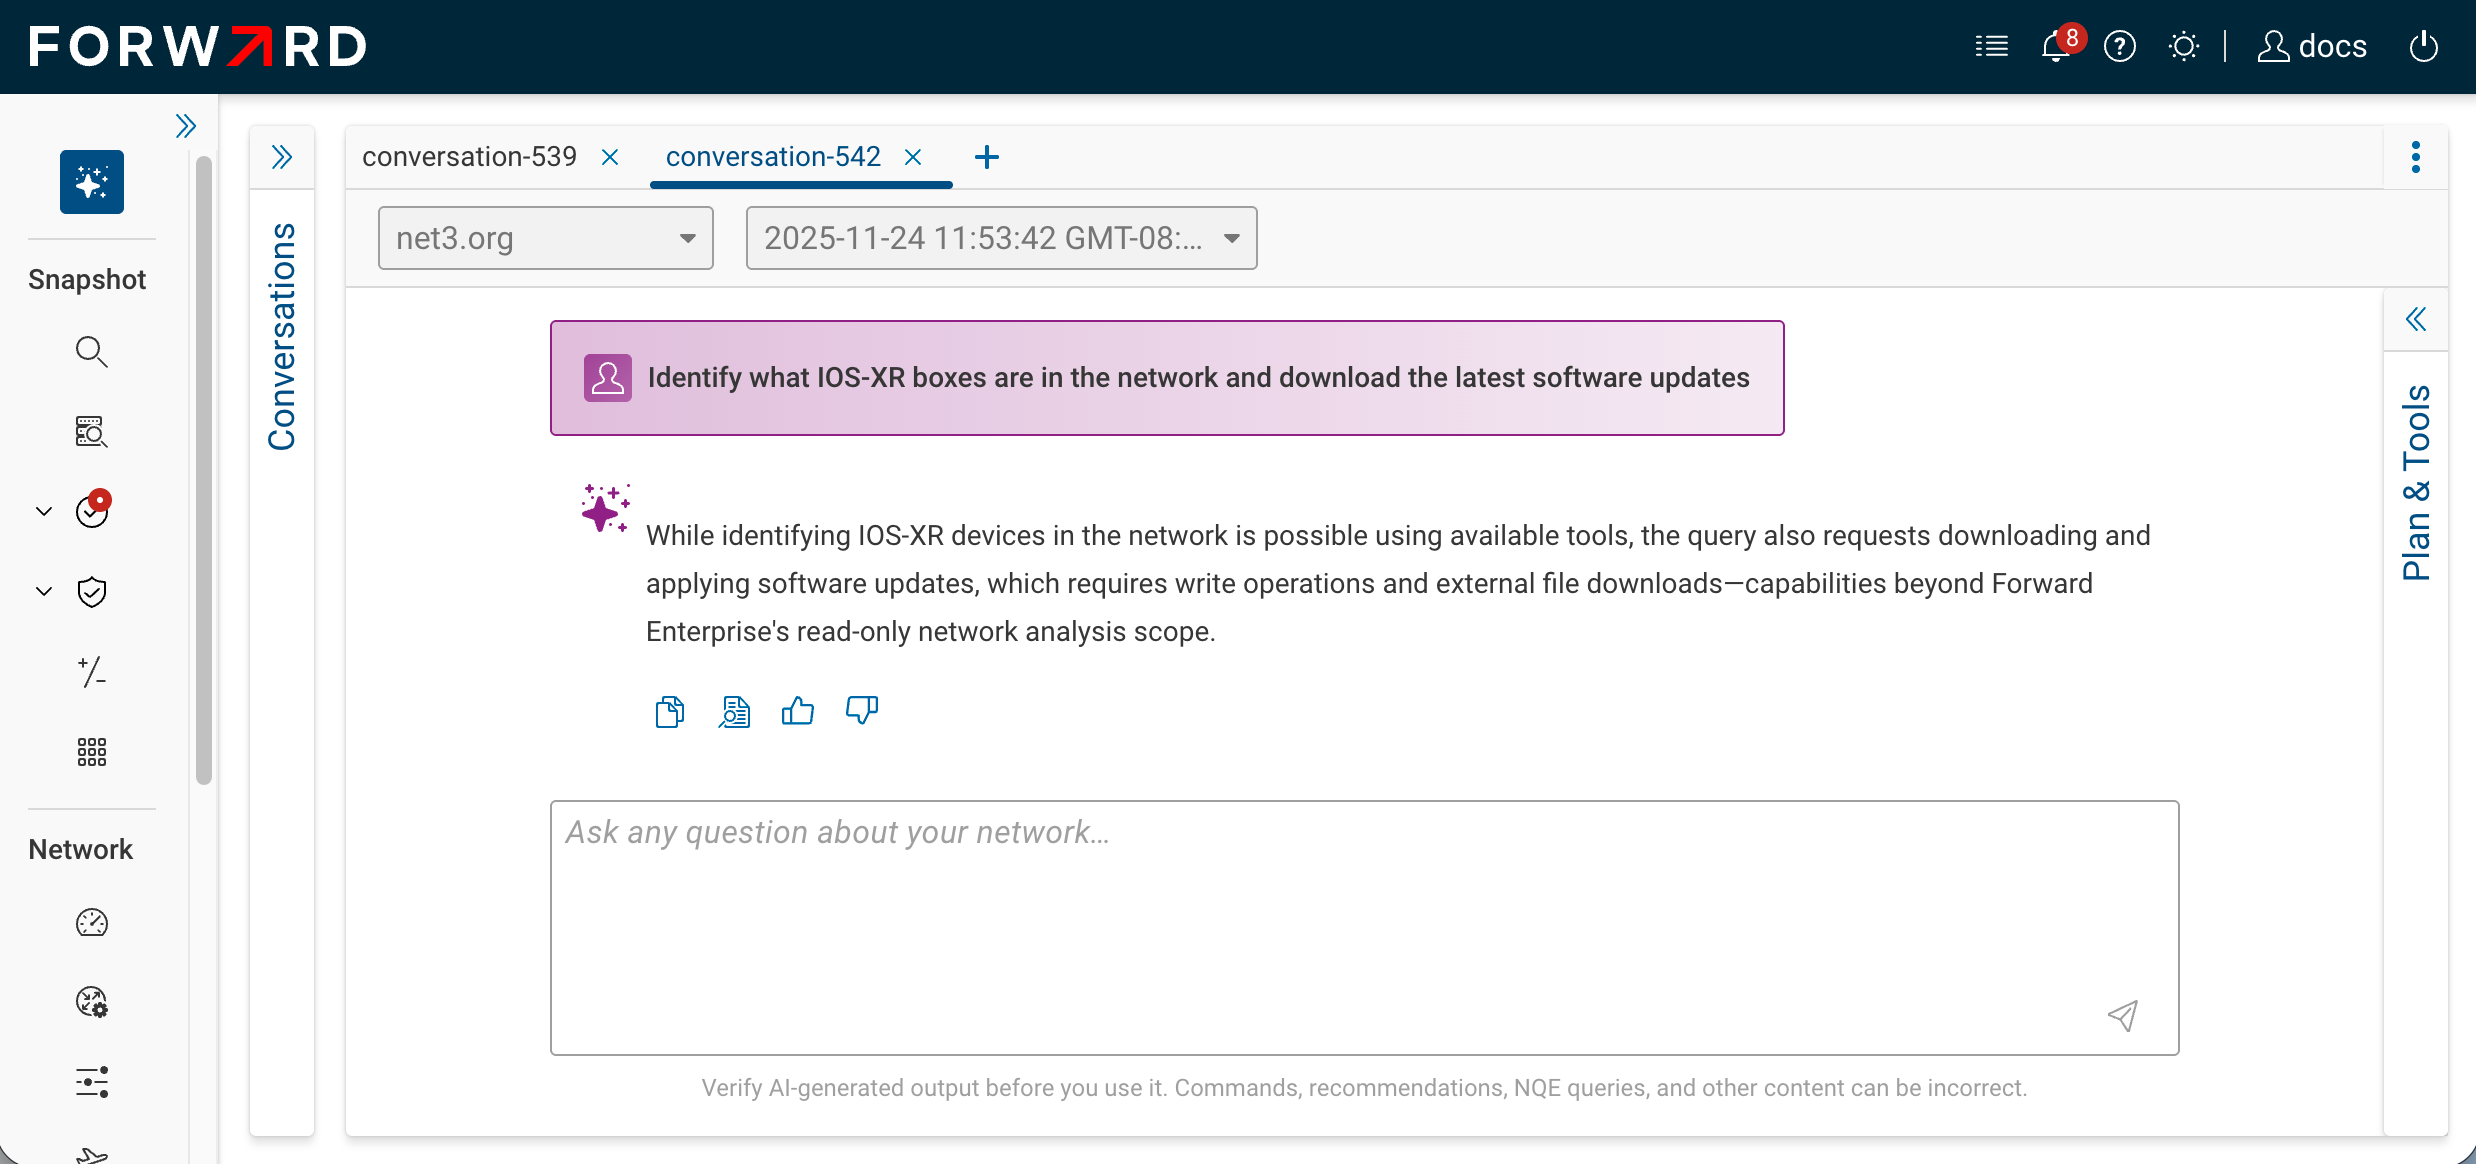Open the plus/minus diff icon in sidebar
This screenshot has height=1164, width=2476.
coord(92,672)
